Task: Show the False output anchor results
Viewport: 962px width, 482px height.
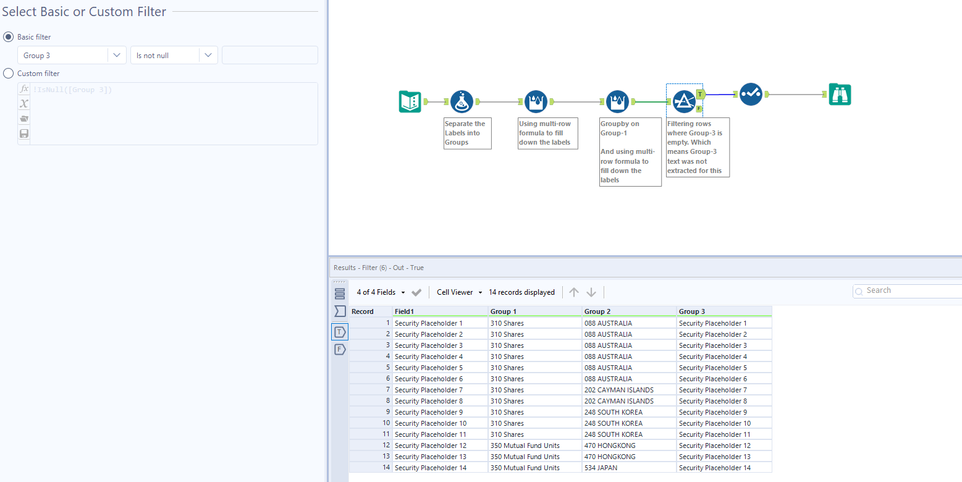Action: pos(340,350)
